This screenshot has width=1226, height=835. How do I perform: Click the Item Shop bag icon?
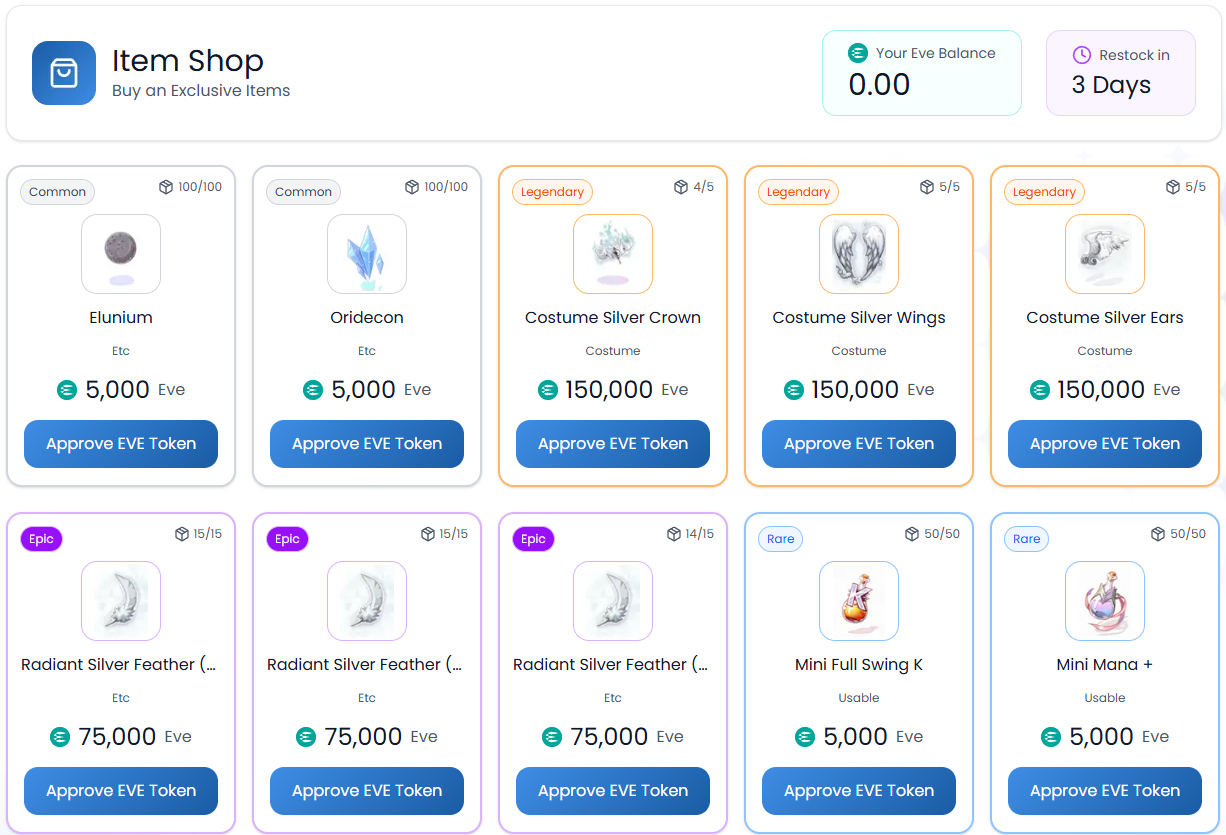tap(64, 73)
